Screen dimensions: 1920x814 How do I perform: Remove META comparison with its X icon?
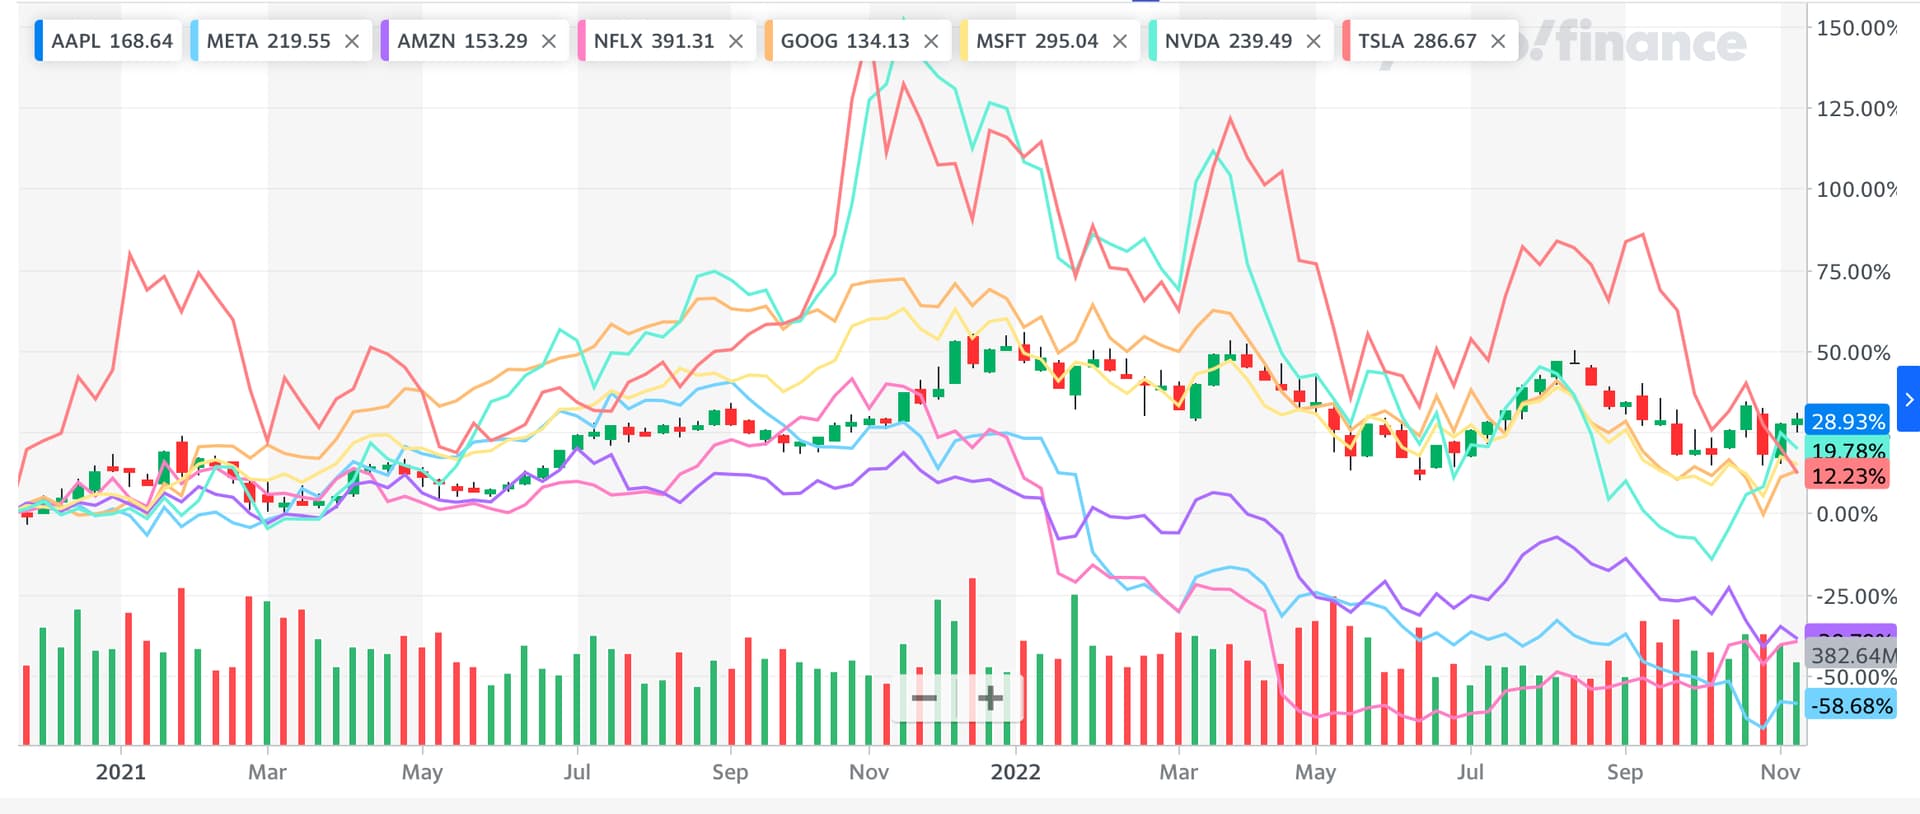[352, 41]
